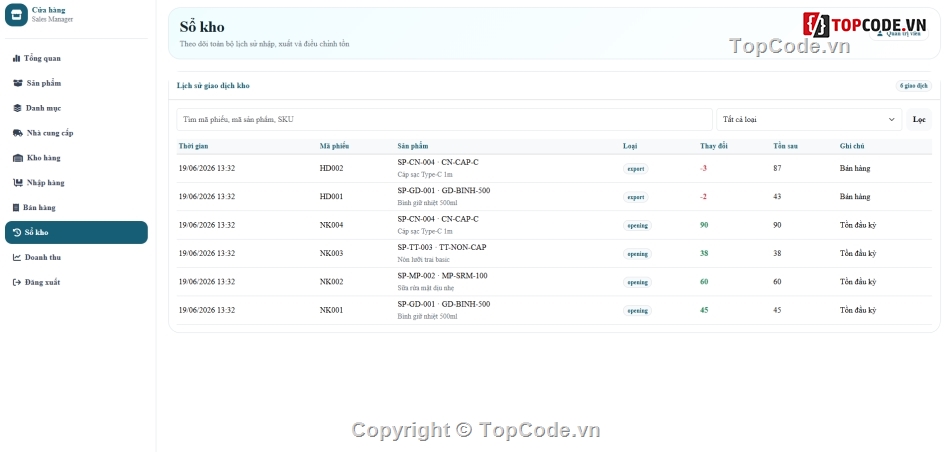This screenshot has height=452, width=950.
Task: Click the chevron arrow of type filter
Action: pos(891,119)
